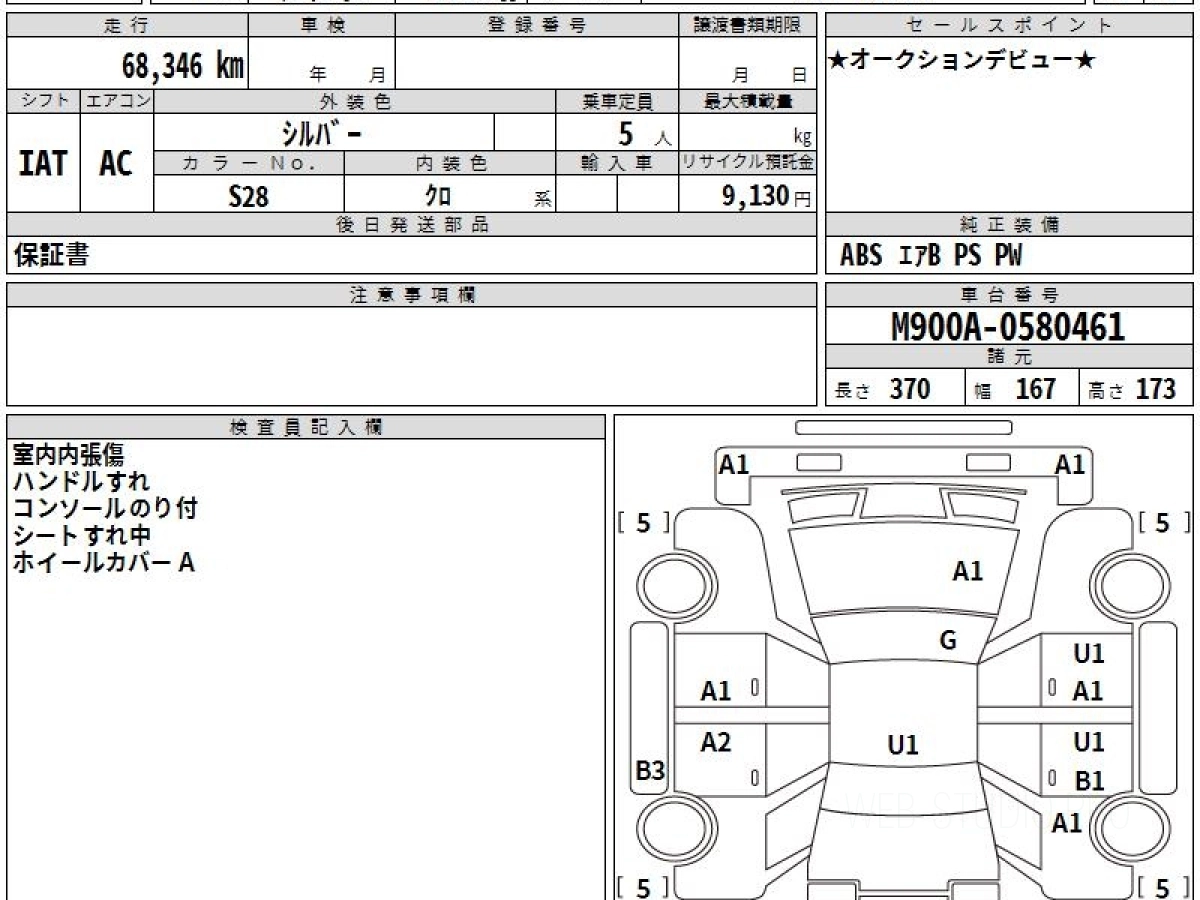The image size is (1200, 900).
Task: Click the 検査員記入欄 header
Action: coord(306,427)
